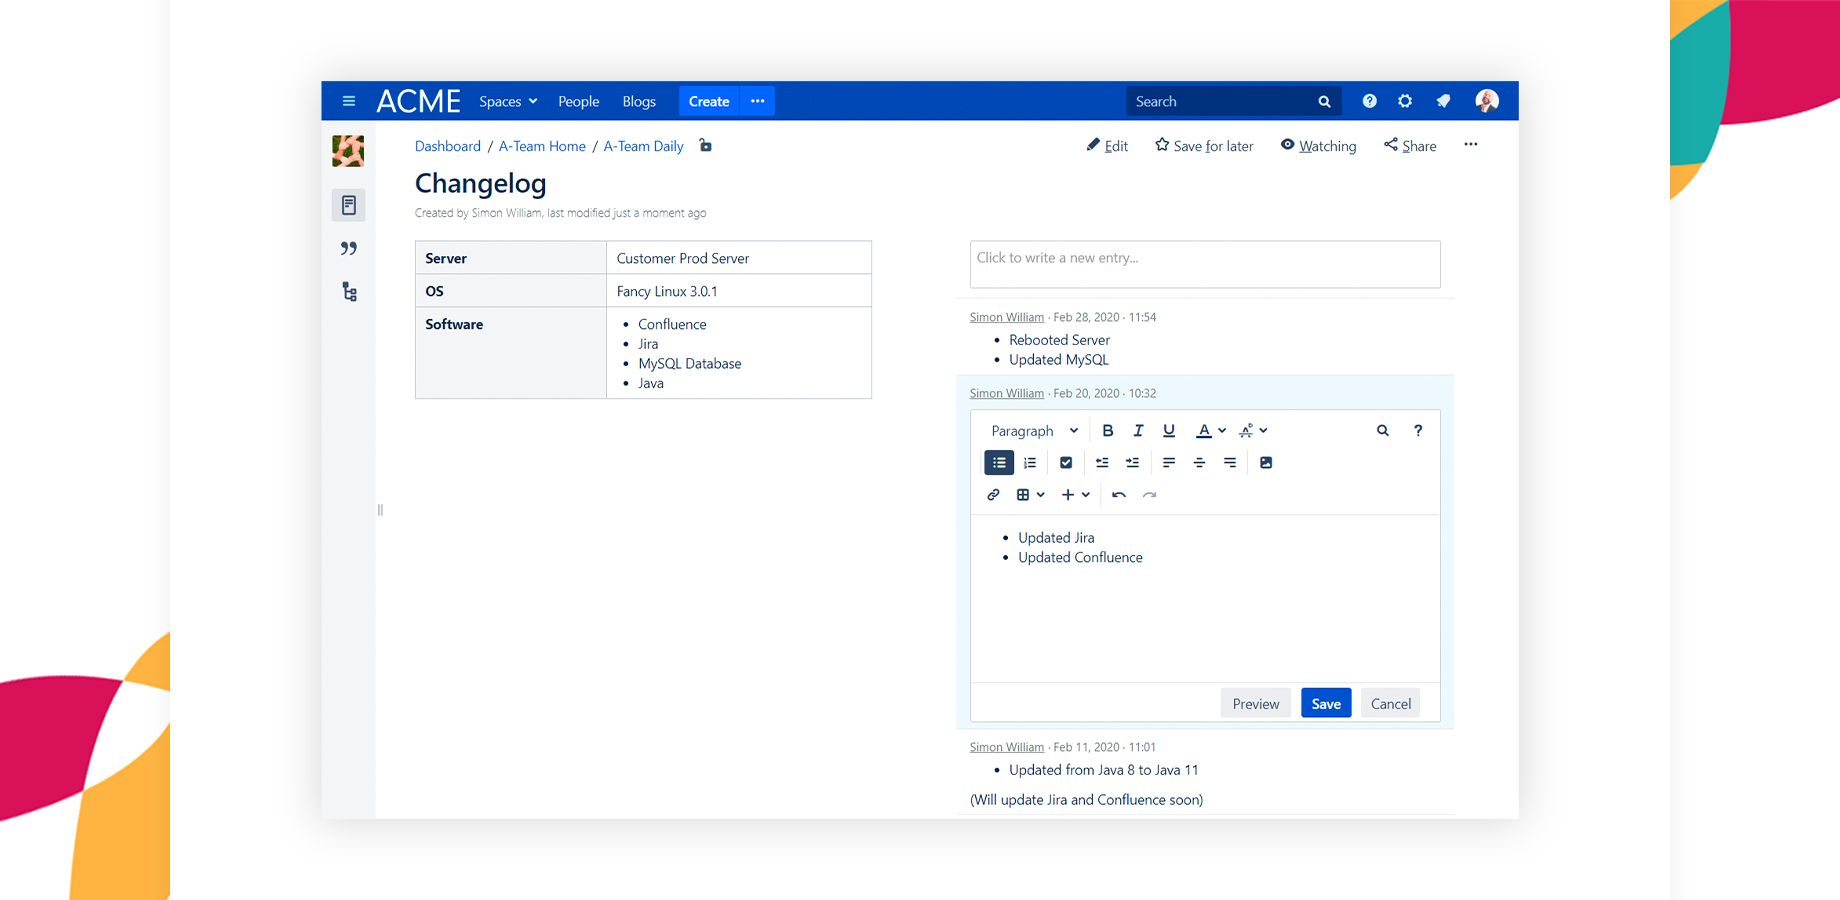Click the new entry text field

(x=1205, y=264)
